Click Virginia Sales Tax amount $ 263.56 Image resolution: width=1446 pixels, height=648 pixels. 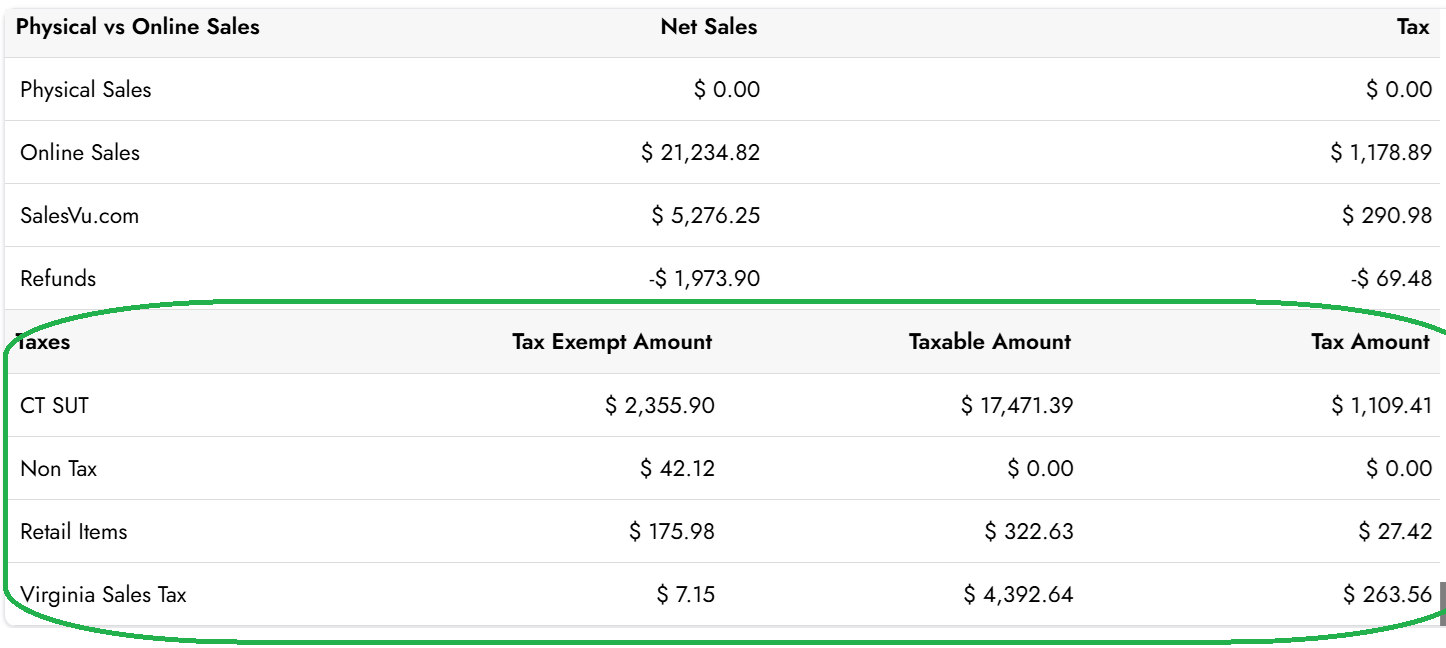(x=1388, y=595)
